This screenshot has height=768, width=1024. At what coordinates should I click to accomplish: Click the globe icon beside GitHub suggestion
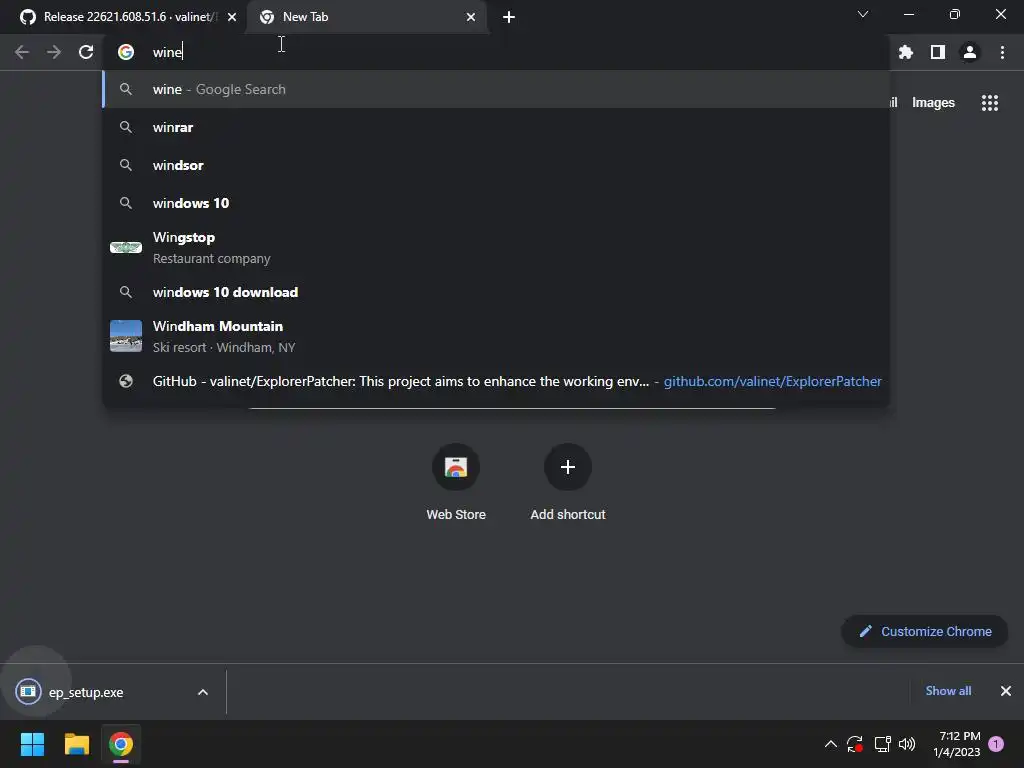click(x=126, y=381)
